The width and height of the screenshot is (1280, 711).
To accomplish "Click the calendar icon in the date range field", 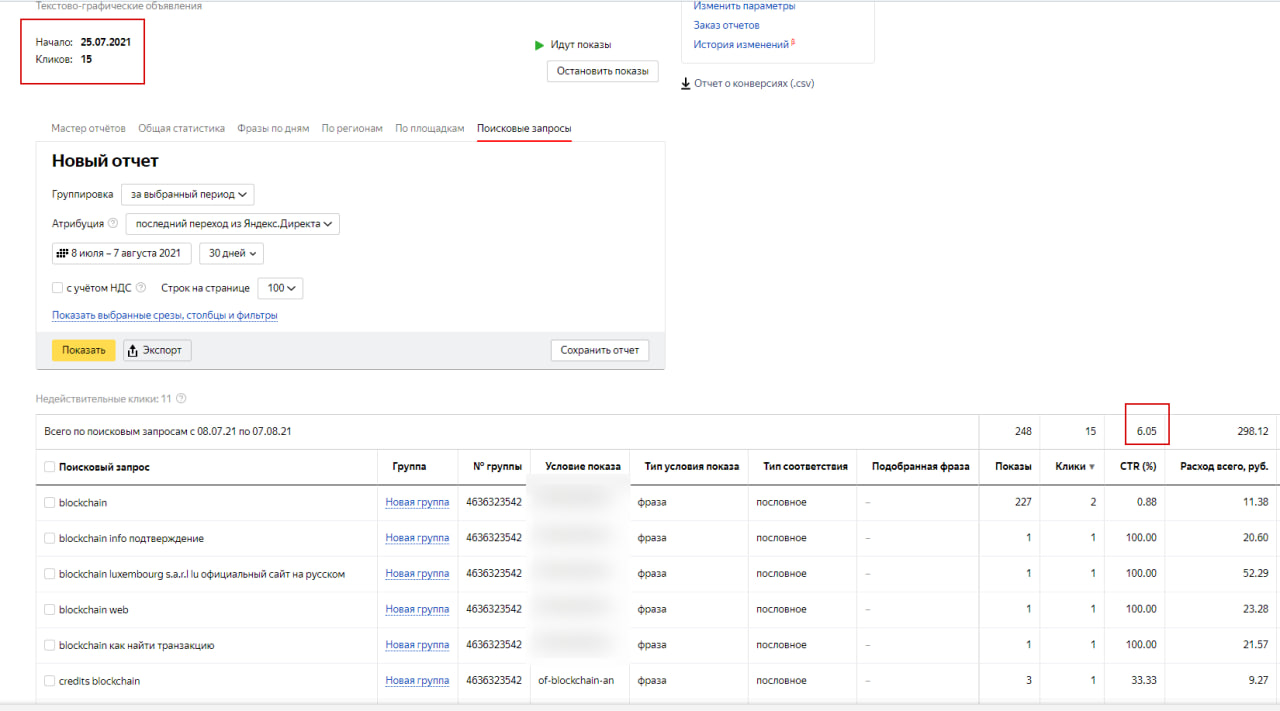I will click(61, 253).
